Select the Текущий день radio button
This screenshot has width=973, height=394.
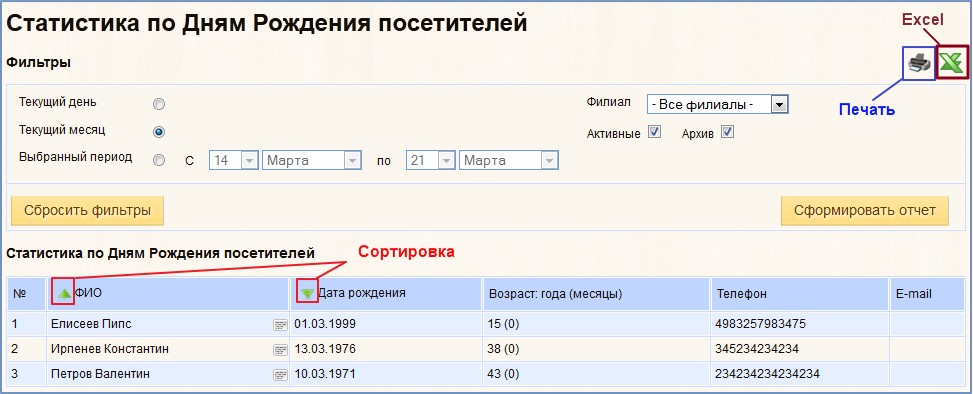(x=159, y=104)
